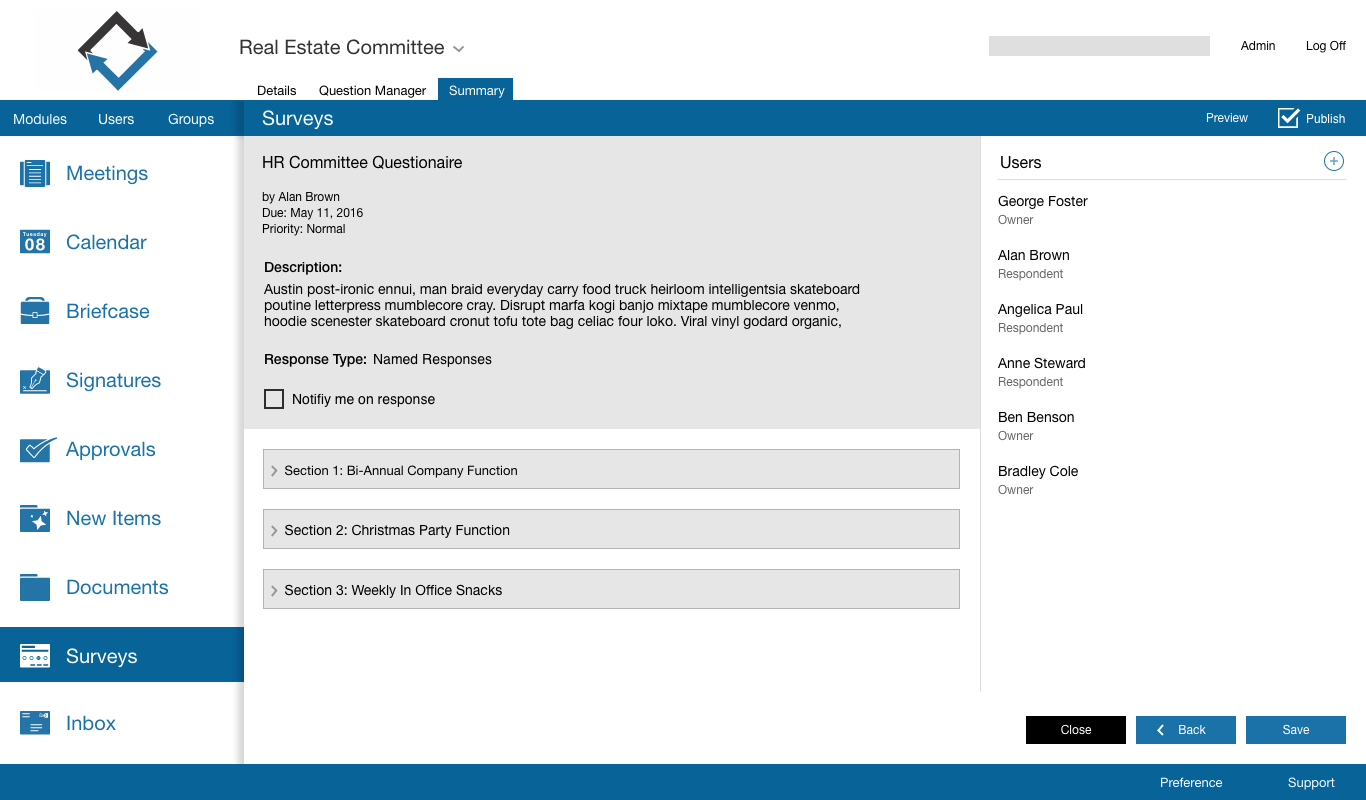
Task: Click the Named Responses value
Action: [432, 359]
